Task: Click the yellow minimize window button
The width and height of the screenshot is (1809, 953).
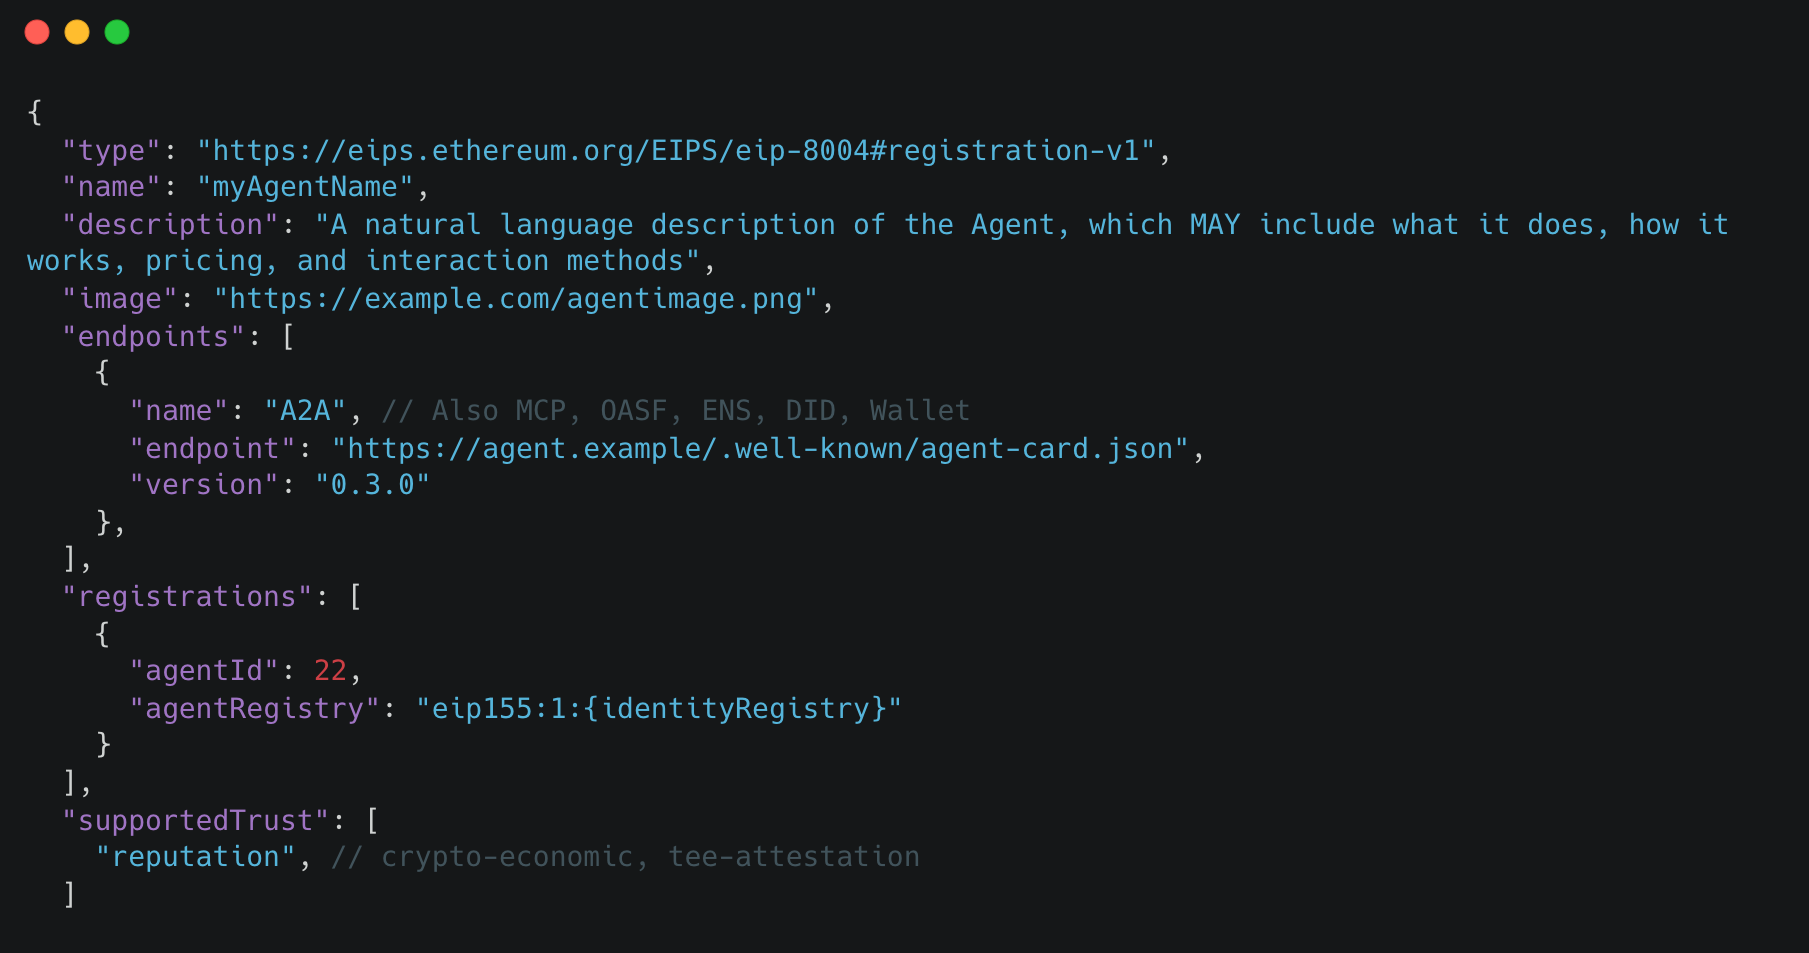Action: click(77, 32)
